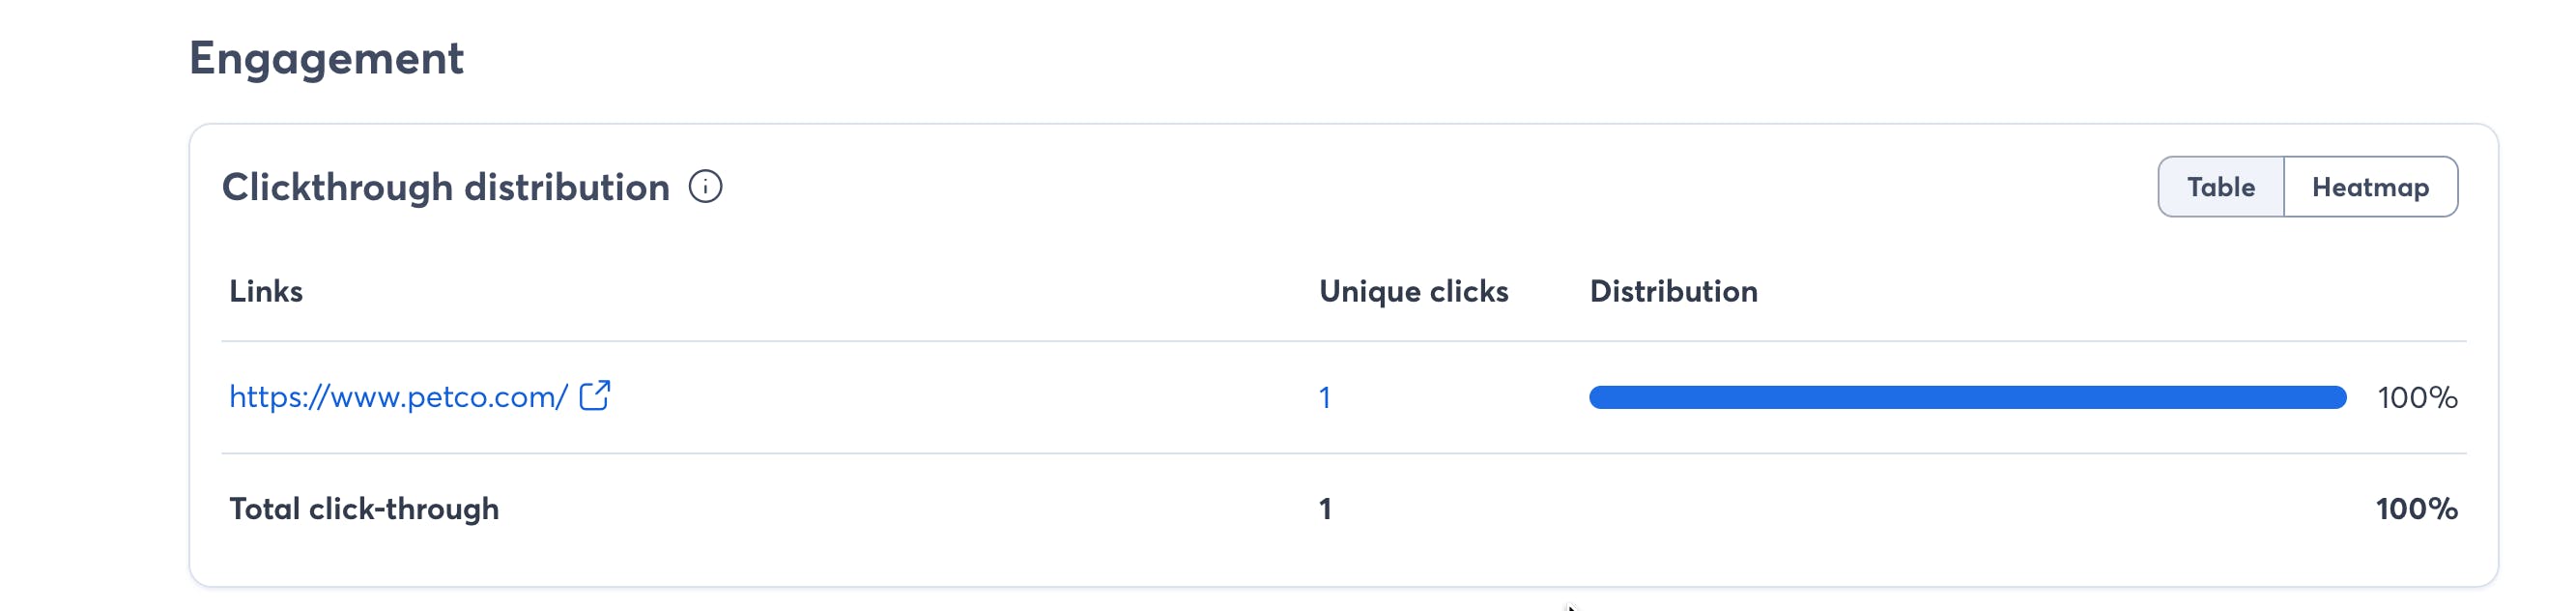Click the info icon beside Clickthrough distribution

coord(705,187)
